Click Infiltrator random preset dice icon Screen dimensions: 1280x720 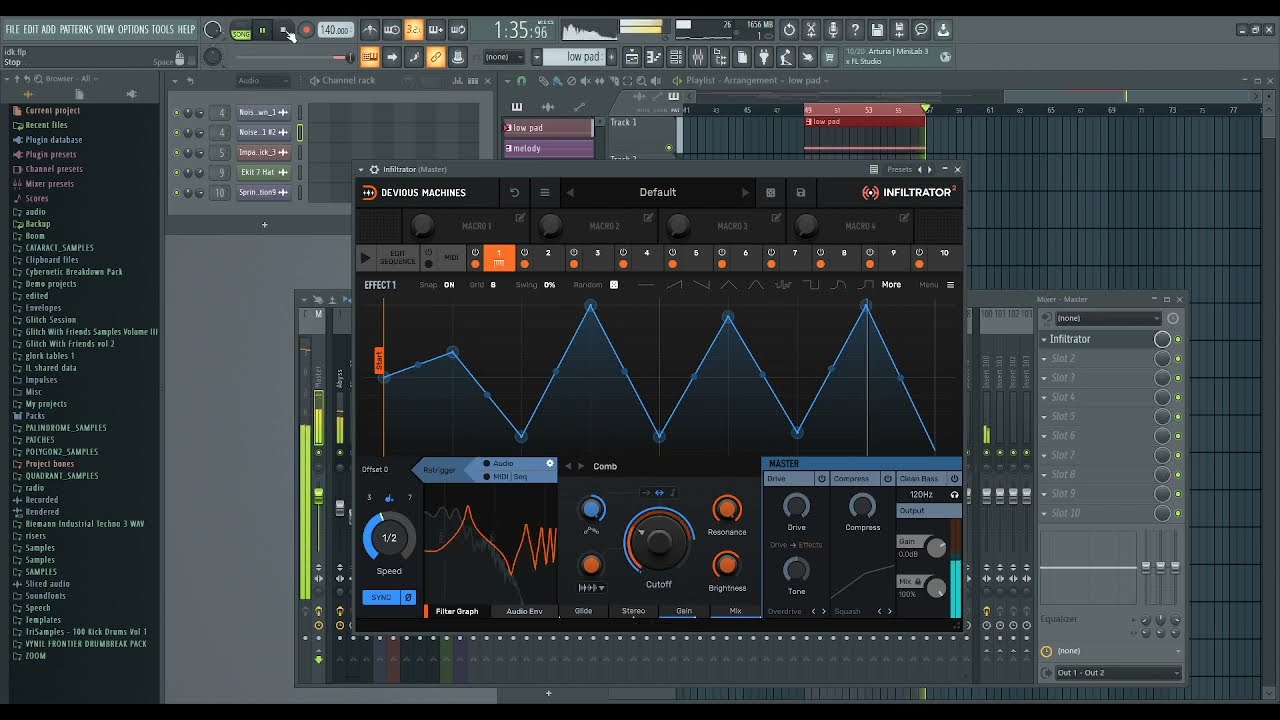tap(770, 192)
